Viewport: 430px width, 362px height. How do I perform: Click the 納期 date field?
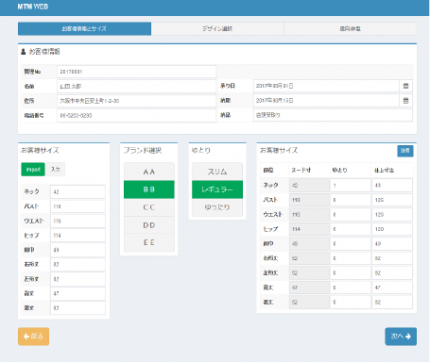326,101
